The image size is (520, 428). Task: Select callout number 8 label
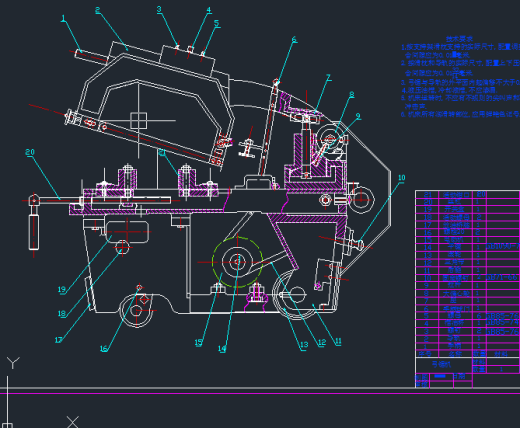point(352,95)
